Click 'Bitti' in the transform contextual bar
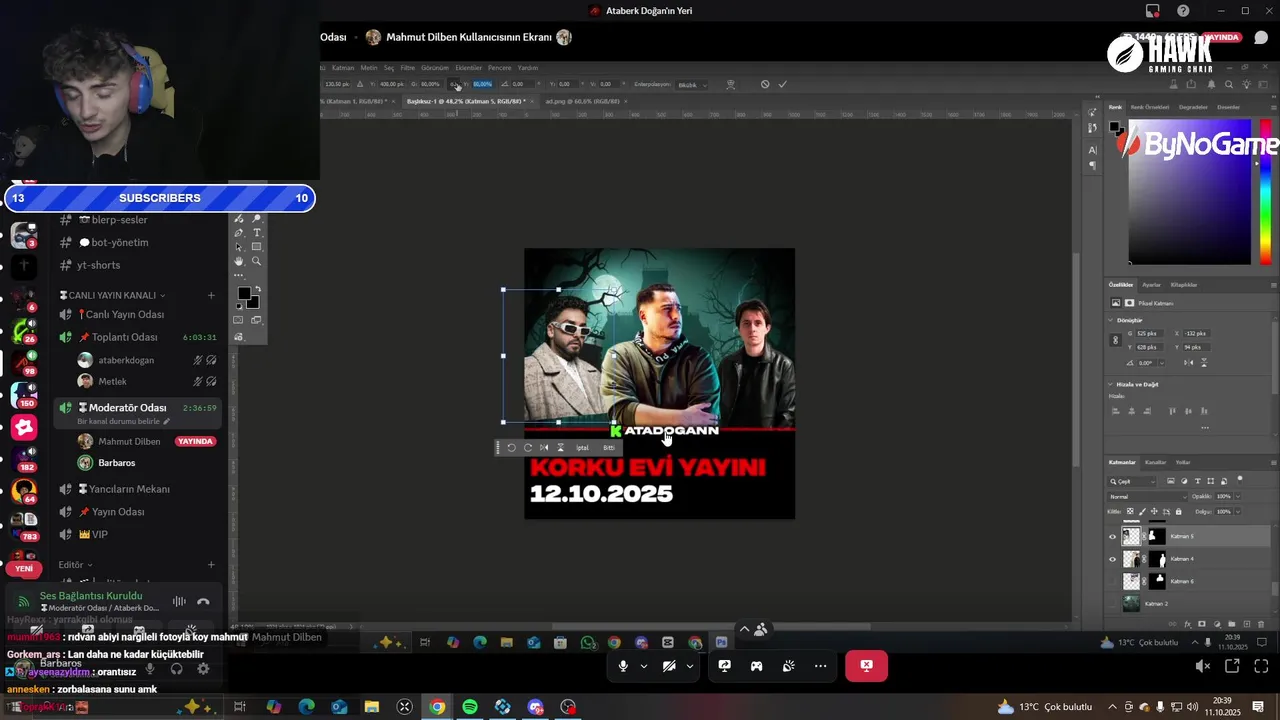The width and height of the screenshot is (1280, 720). pyautogui.click(x=608, y=448)
